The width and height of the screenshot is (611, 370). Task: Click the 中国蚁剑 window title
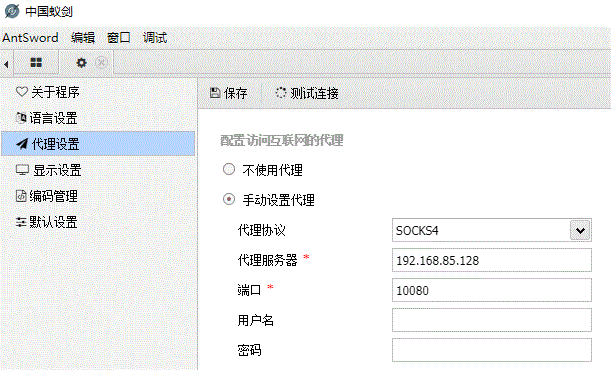[49, 11]
